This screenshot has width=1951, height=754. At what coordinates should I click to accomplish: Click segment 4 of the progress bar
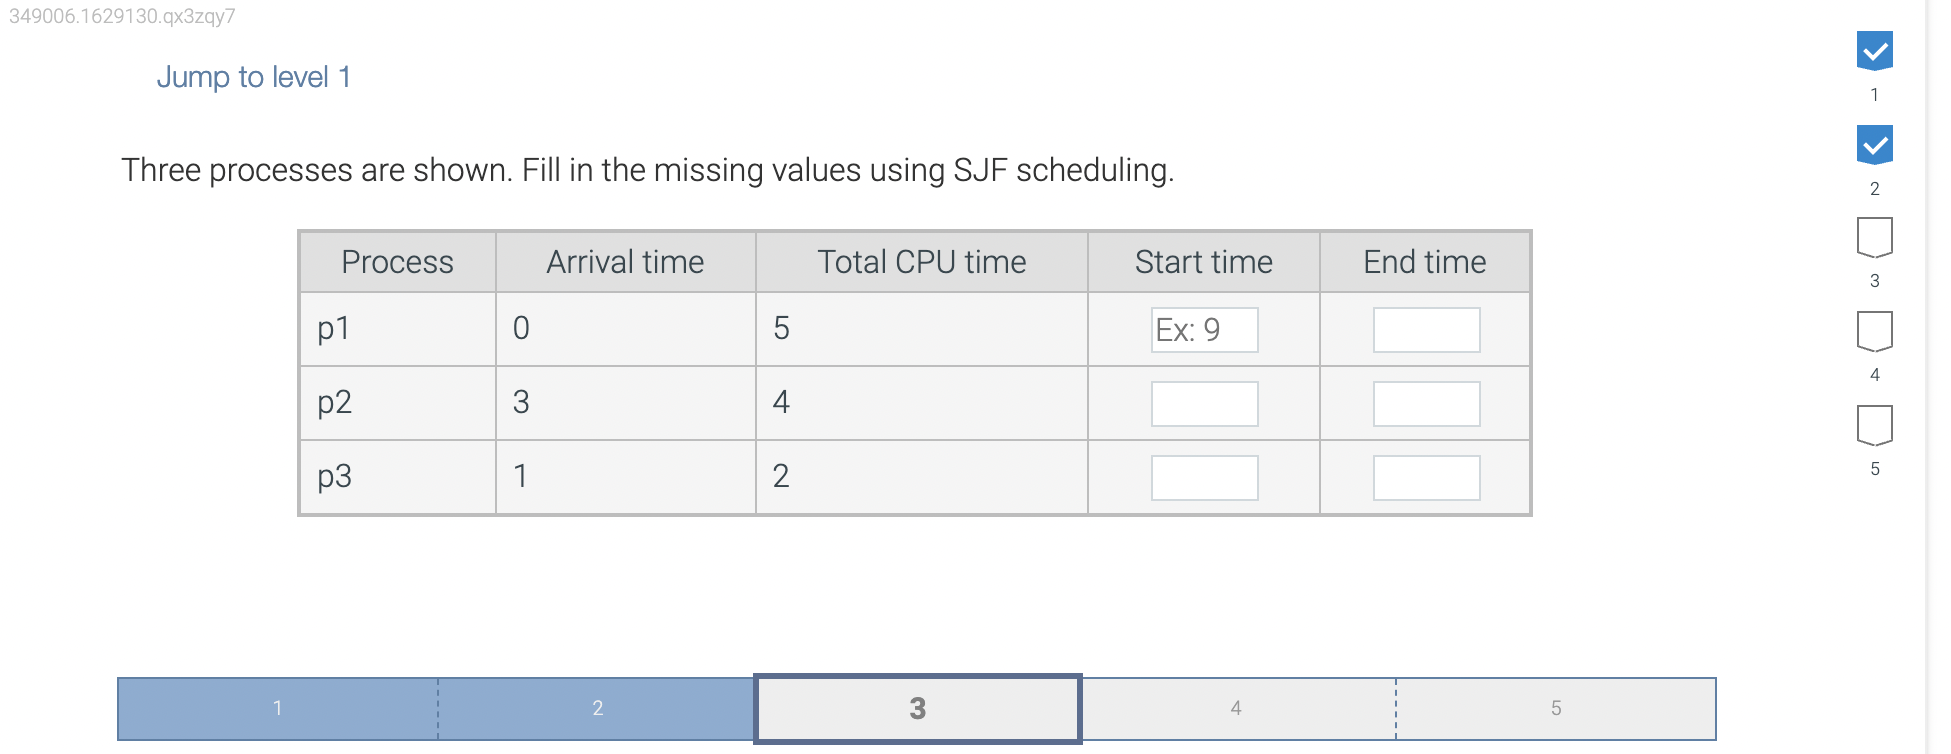(x=1237, y=708)
